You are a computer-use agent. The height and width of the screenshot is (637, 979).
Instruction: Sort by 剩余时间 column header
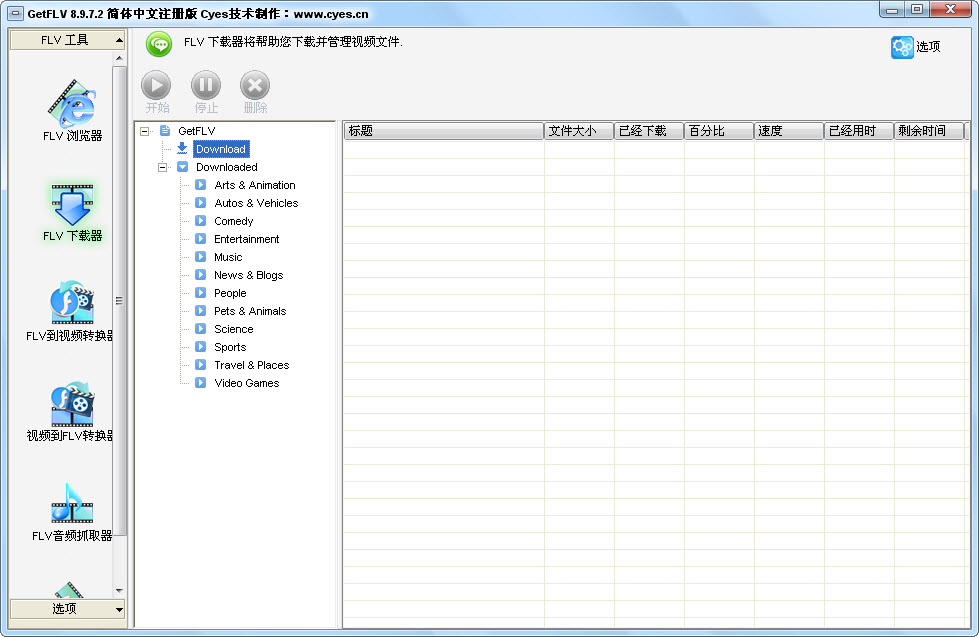[928, 131]
